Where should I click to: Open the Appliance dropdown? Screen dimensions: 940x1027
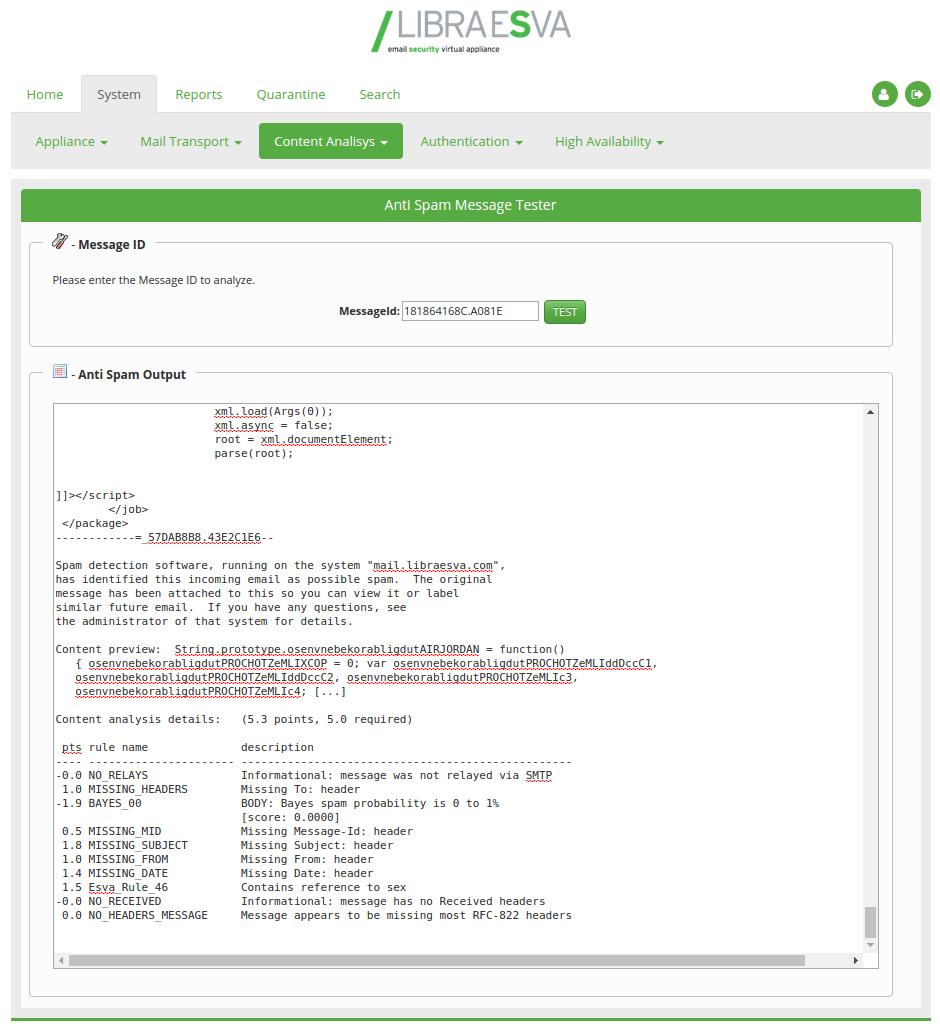pos(71,141)
